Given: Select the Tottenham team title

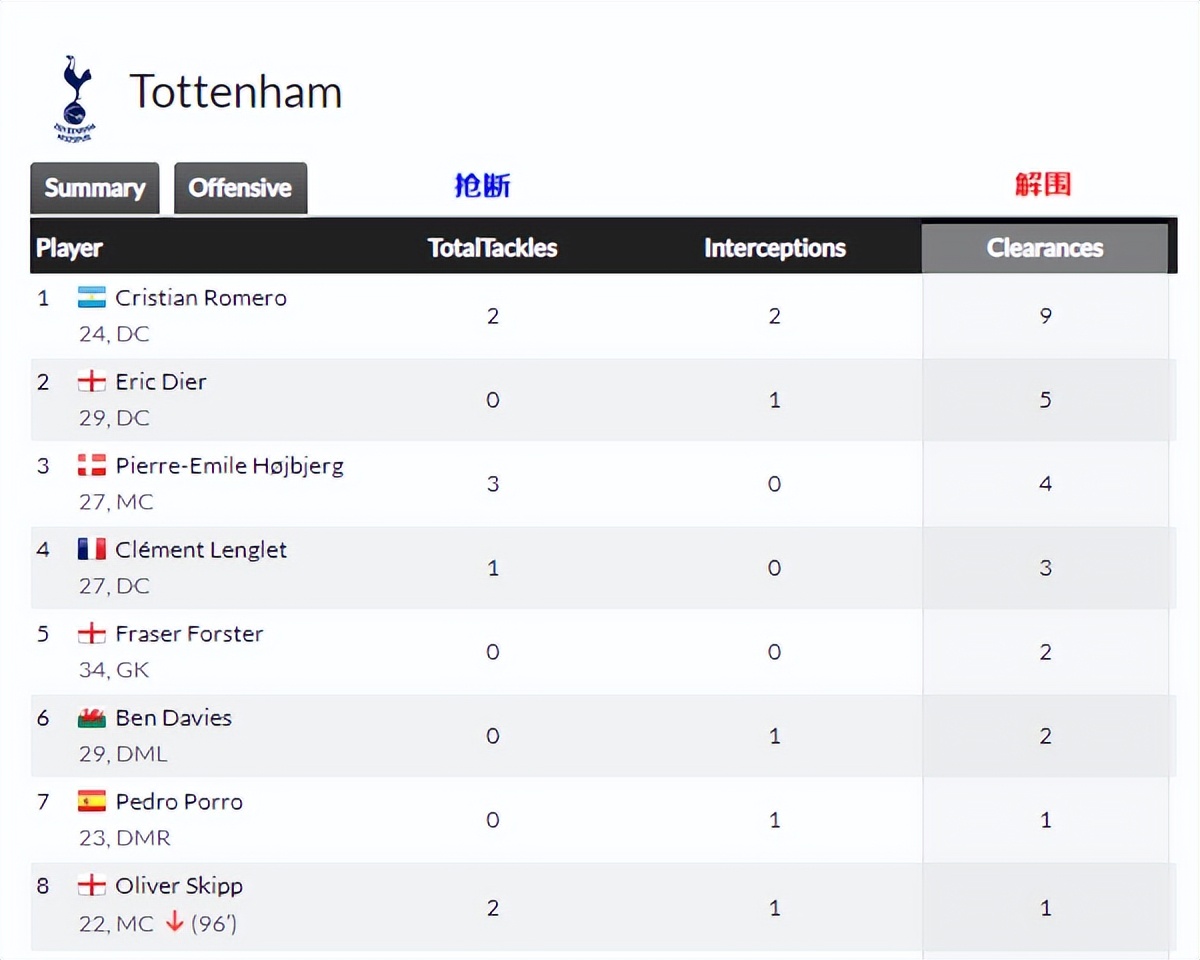Looking at the screenshot, I should [236, 92].
